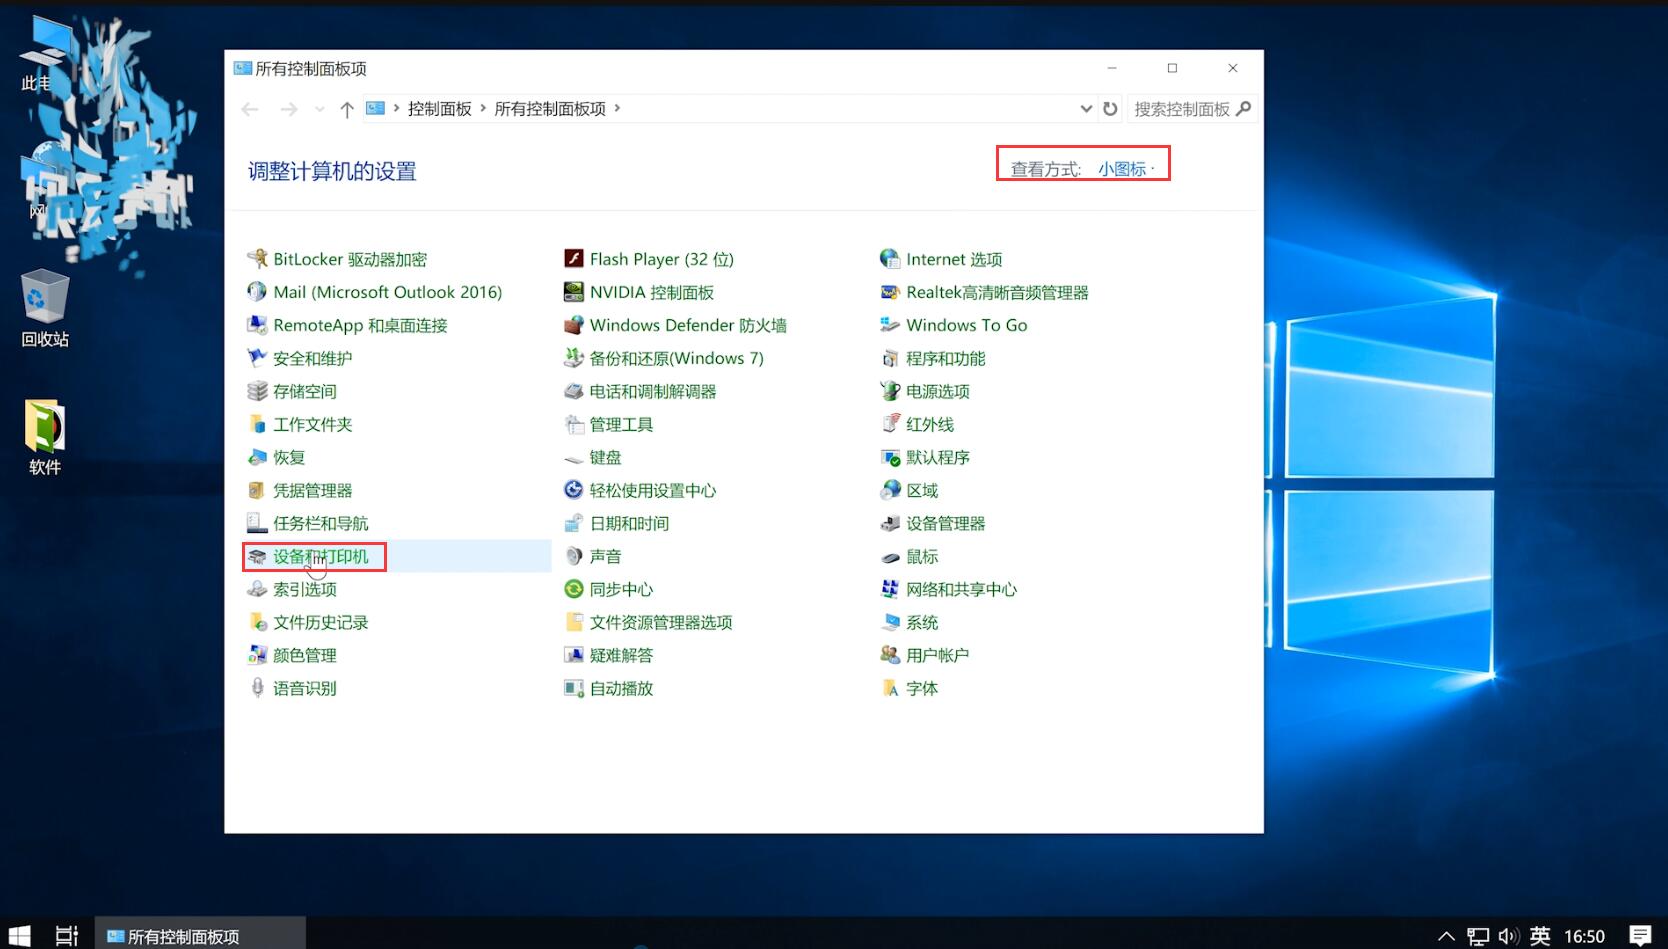Click the 16:50 taskbar clock
Screen dimensions: 1668x949
click(x=1584, y=936)
